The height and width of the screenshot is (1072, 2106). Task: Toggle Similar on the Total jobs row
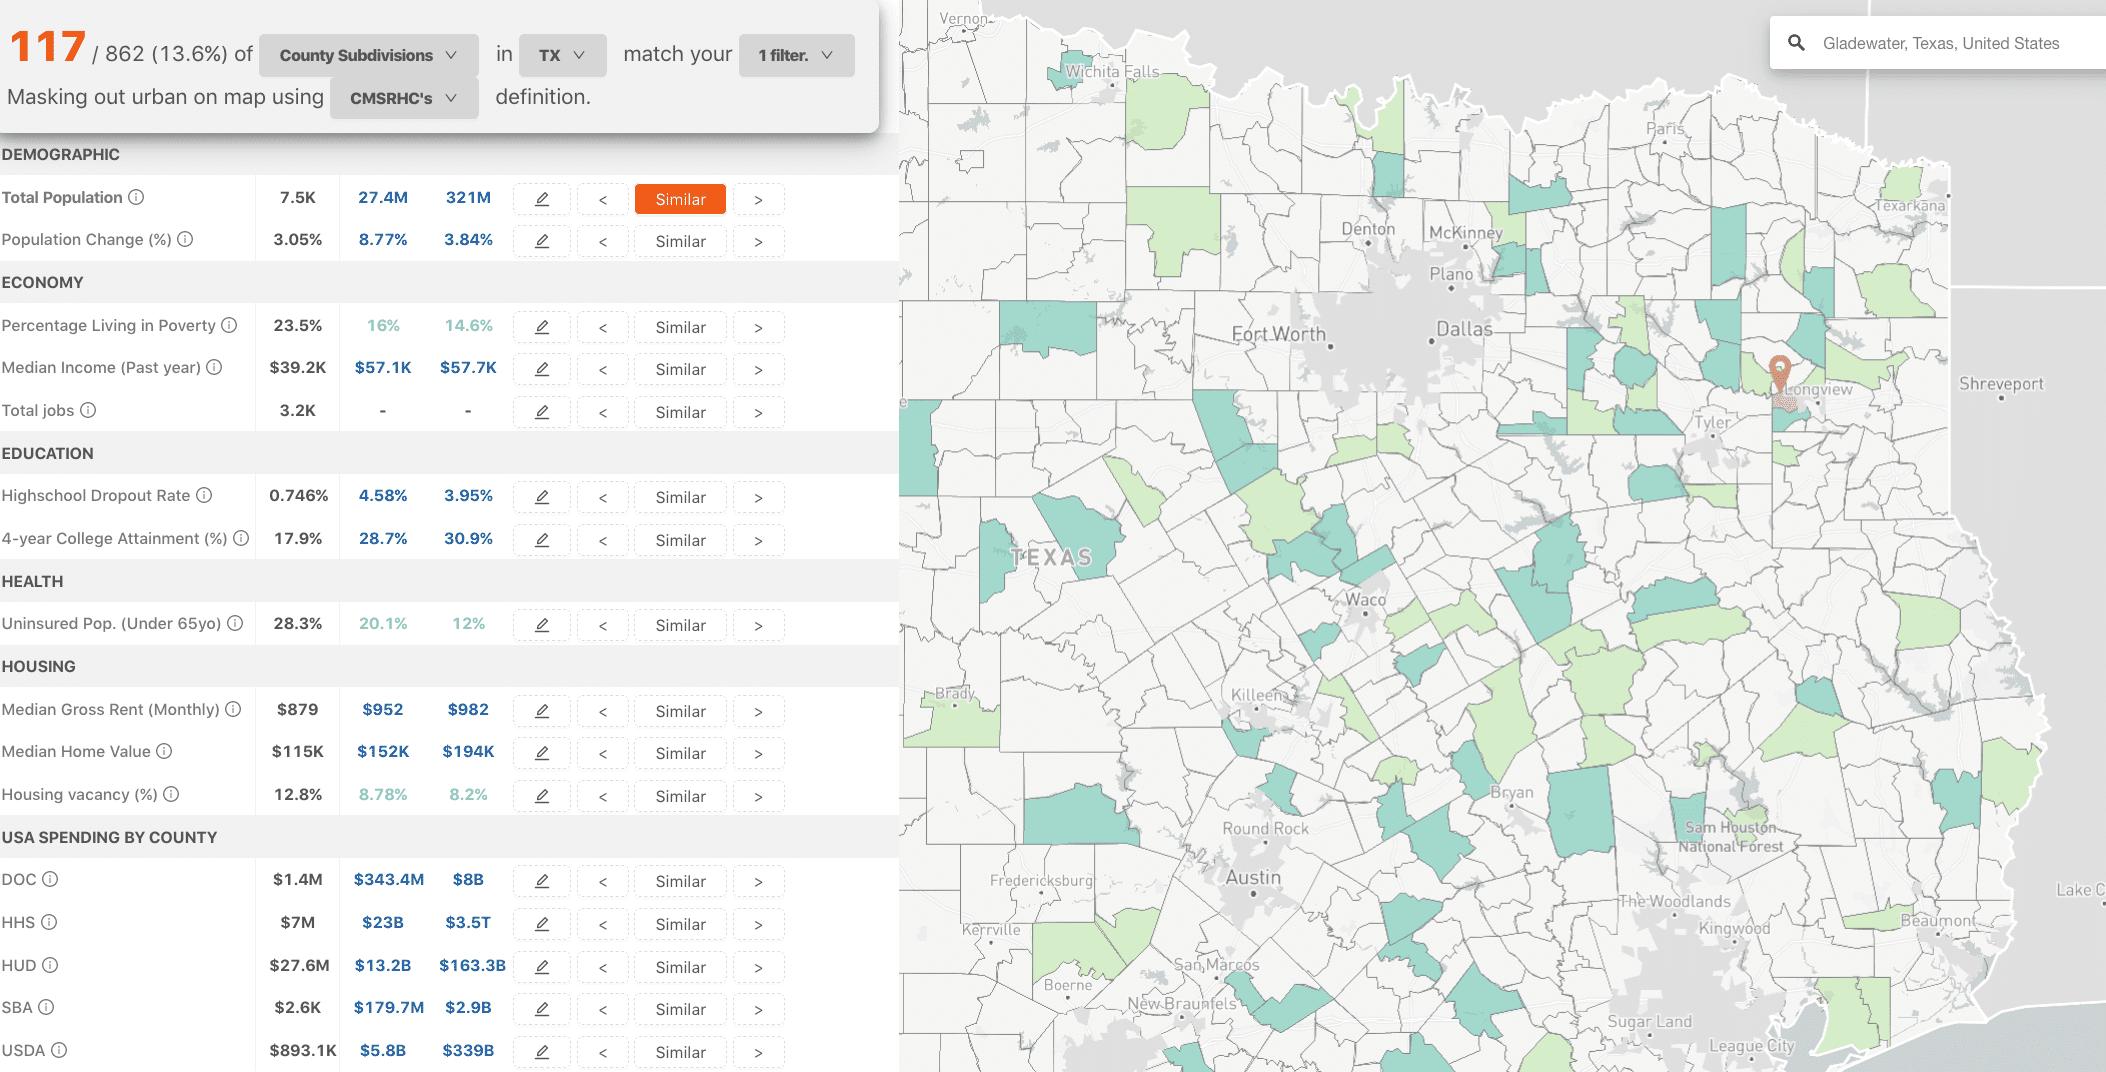click(680, 412)
